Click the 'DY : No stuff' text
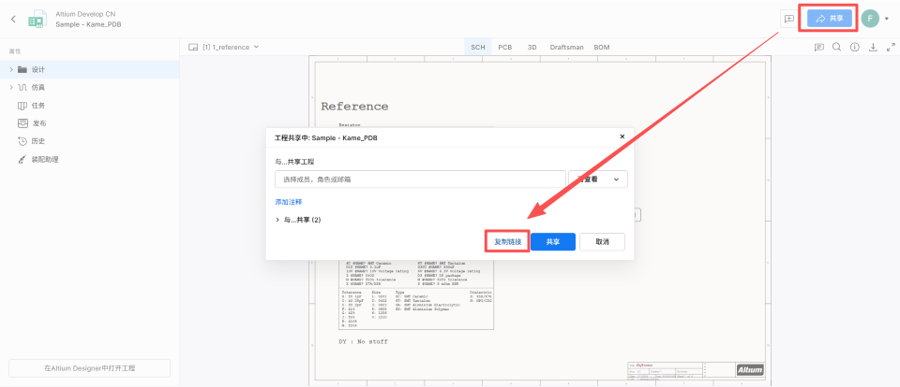Viewport: 900px width, 387px height. point(363,342)
